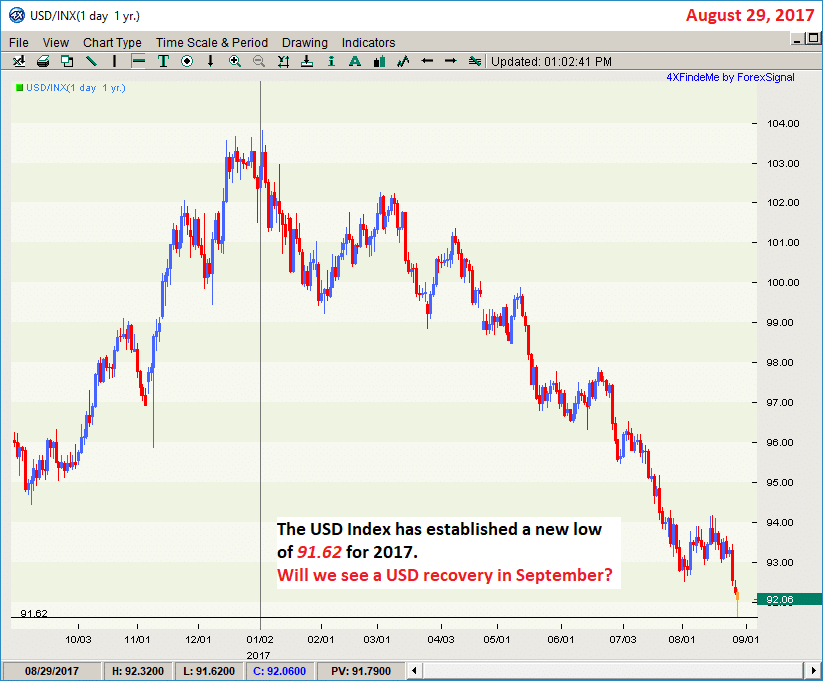
Task: Select the Text annotation tool
Action: point(163,61)
